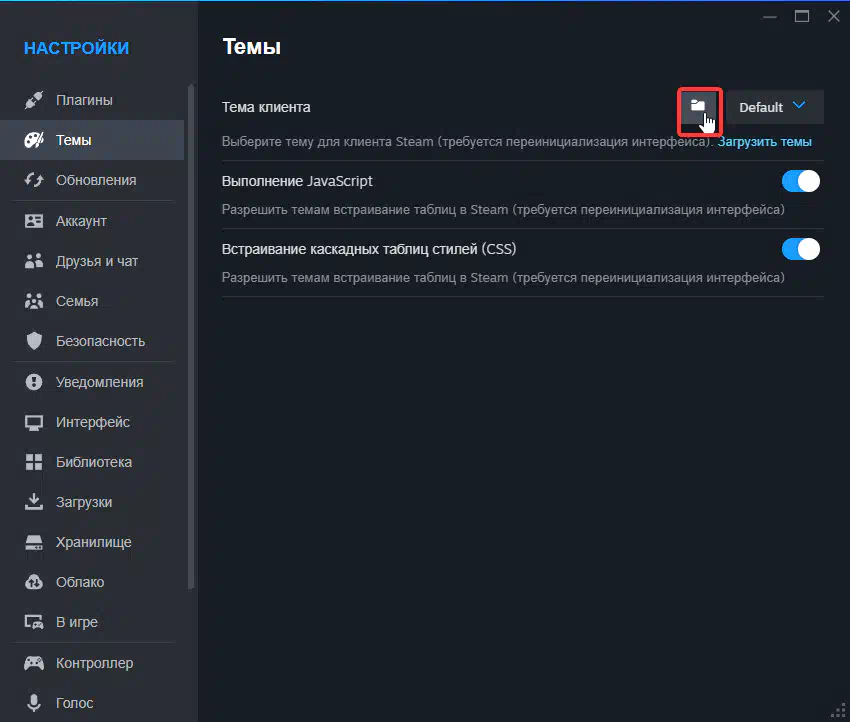
Task: Open Загрузки settings
Action: (92, 502)
